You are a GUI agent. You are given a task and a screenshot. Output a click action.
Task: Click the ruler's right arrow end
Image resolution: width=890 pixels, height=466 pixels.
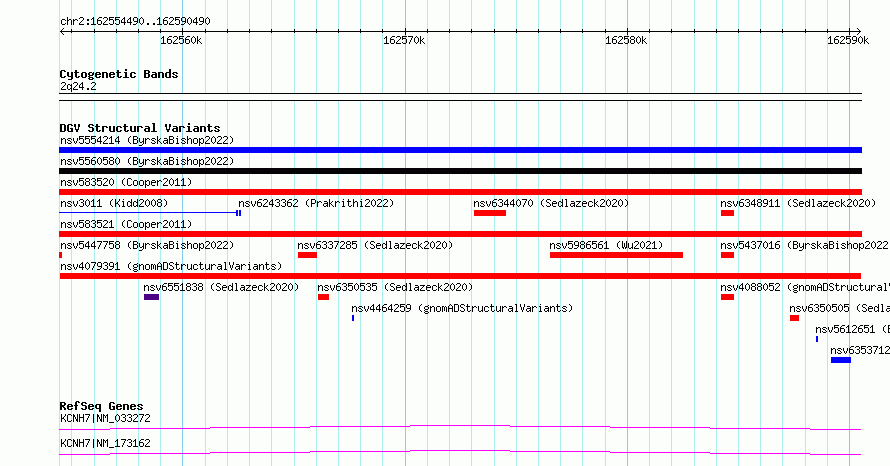(x=858, y=32)
